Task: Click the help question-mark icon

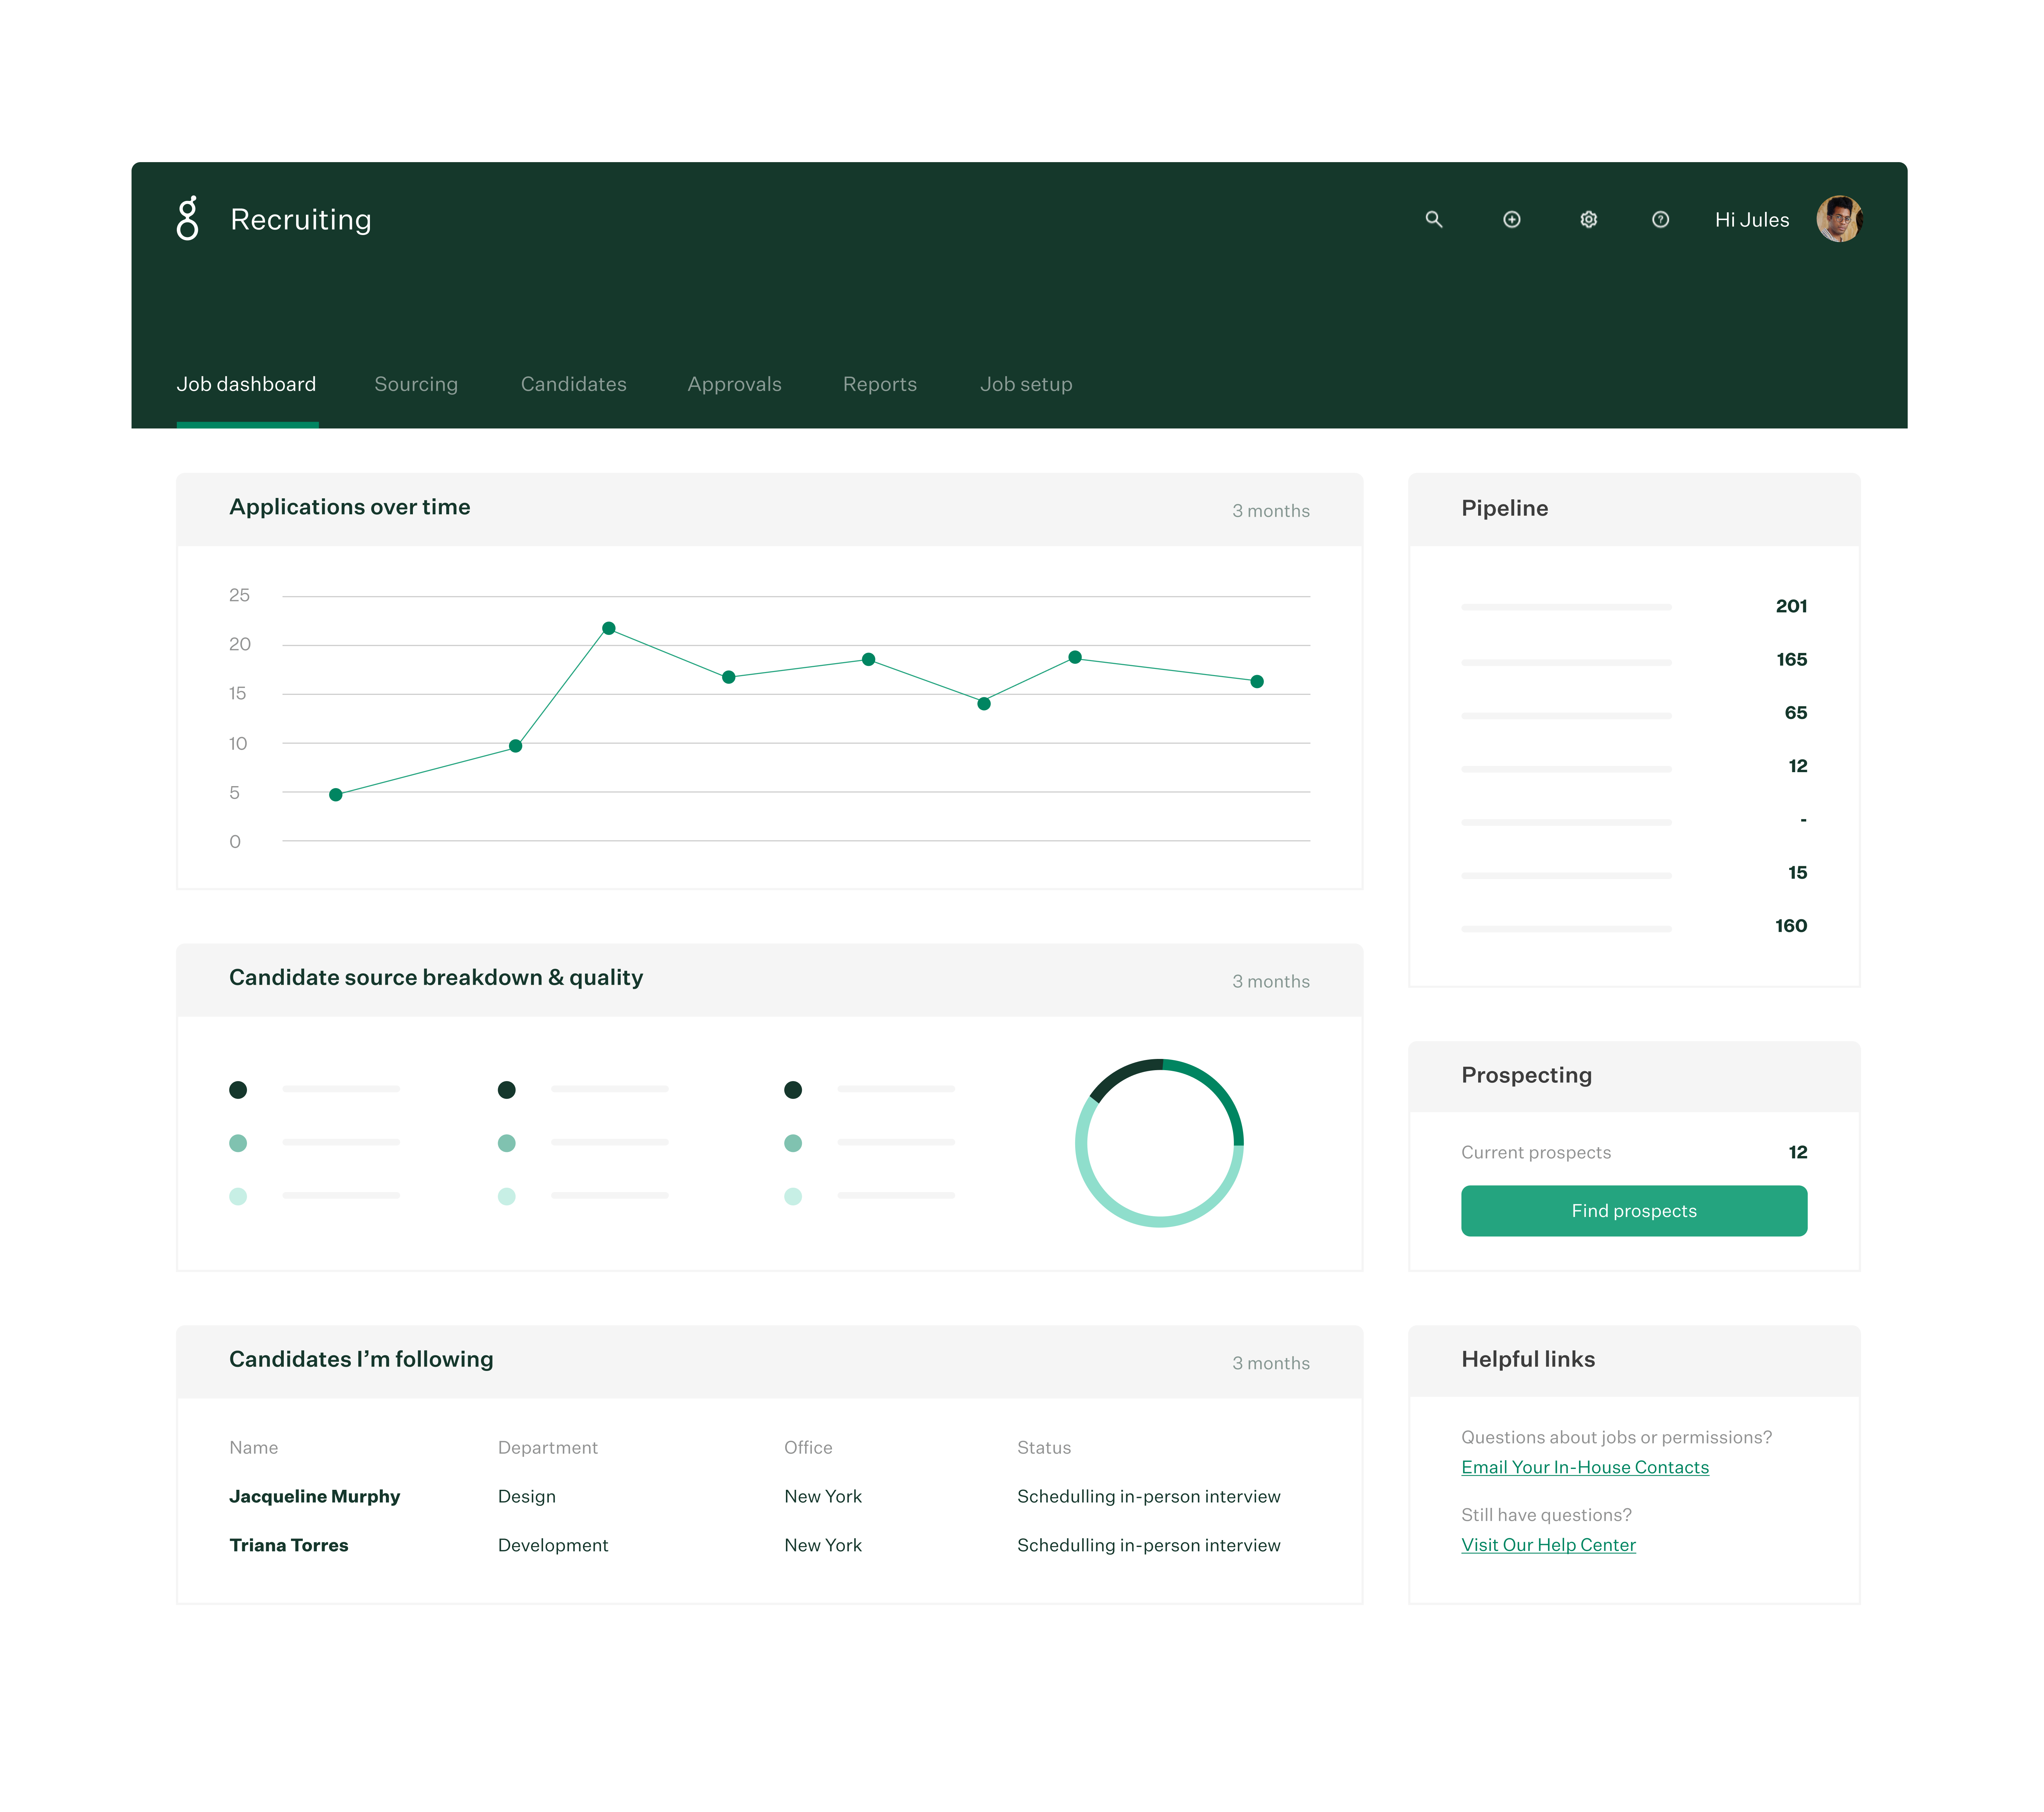Action: pyautogui.click(x=1660, y=219)
